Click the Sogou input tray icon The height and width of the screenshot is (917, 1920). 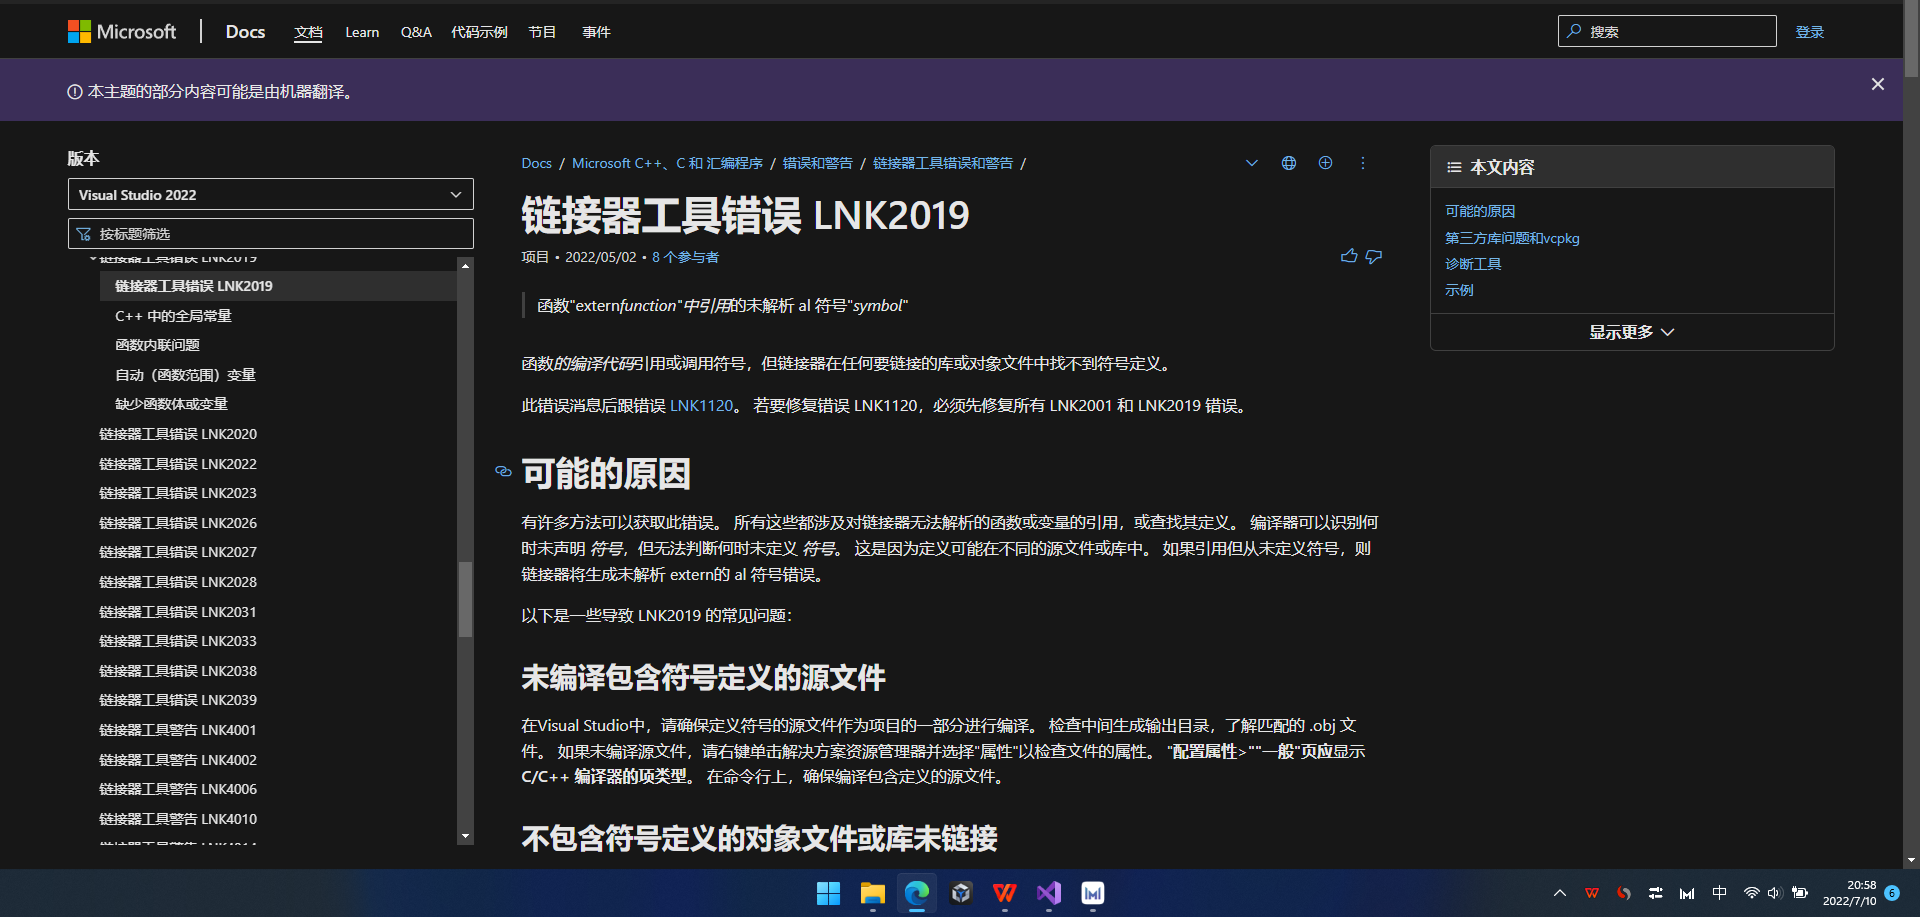tap(1624, 893)
